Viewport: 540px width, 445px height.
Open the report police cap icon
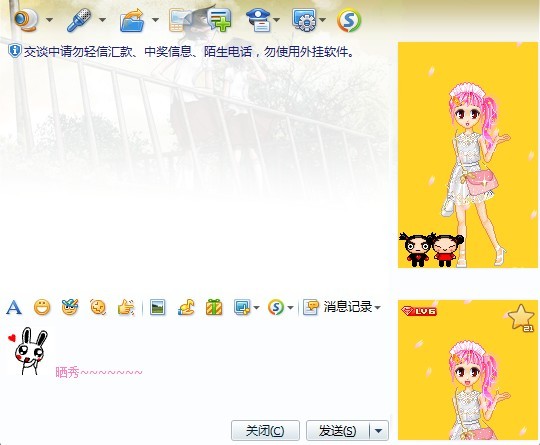coord(259,20)
